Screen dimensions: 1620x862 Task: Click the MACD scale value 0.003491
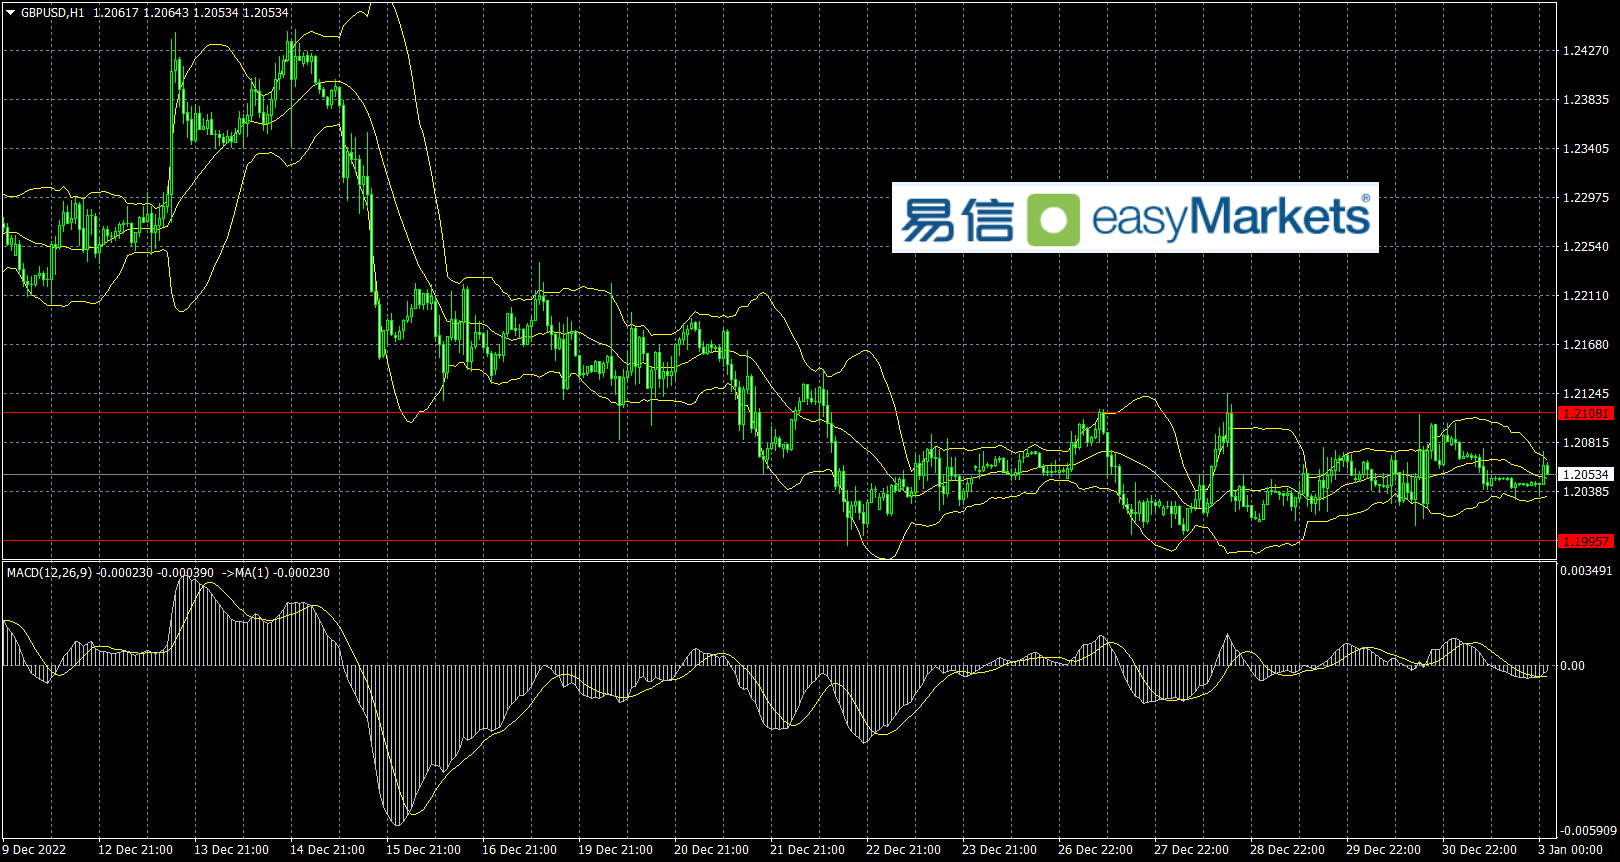coord(1586,571)
